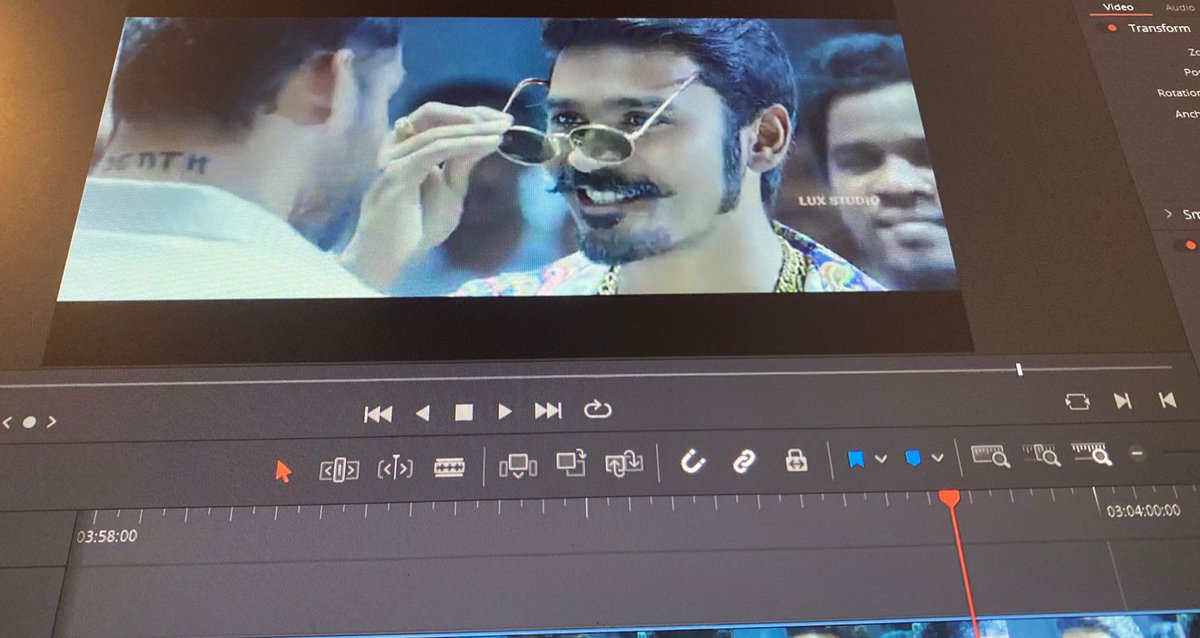Play the clip in reverse

point(422,413)
